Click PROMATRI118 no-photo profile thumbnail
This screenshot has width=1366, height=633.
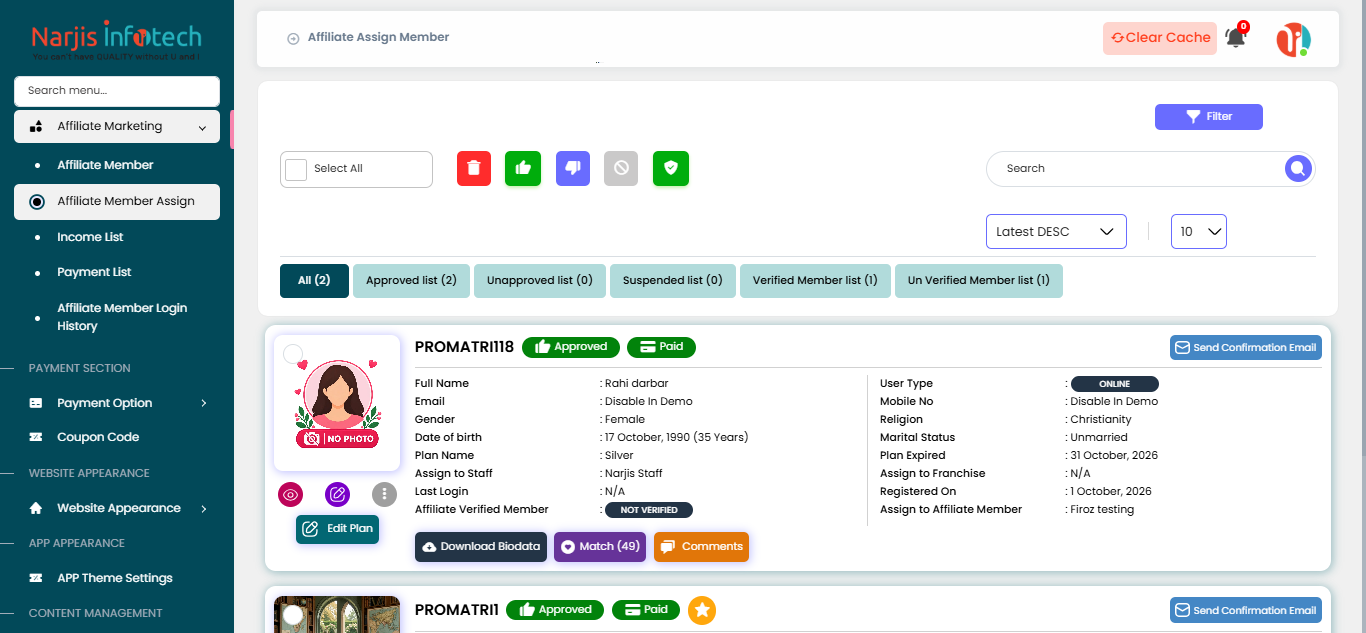[x=337, y=403]
